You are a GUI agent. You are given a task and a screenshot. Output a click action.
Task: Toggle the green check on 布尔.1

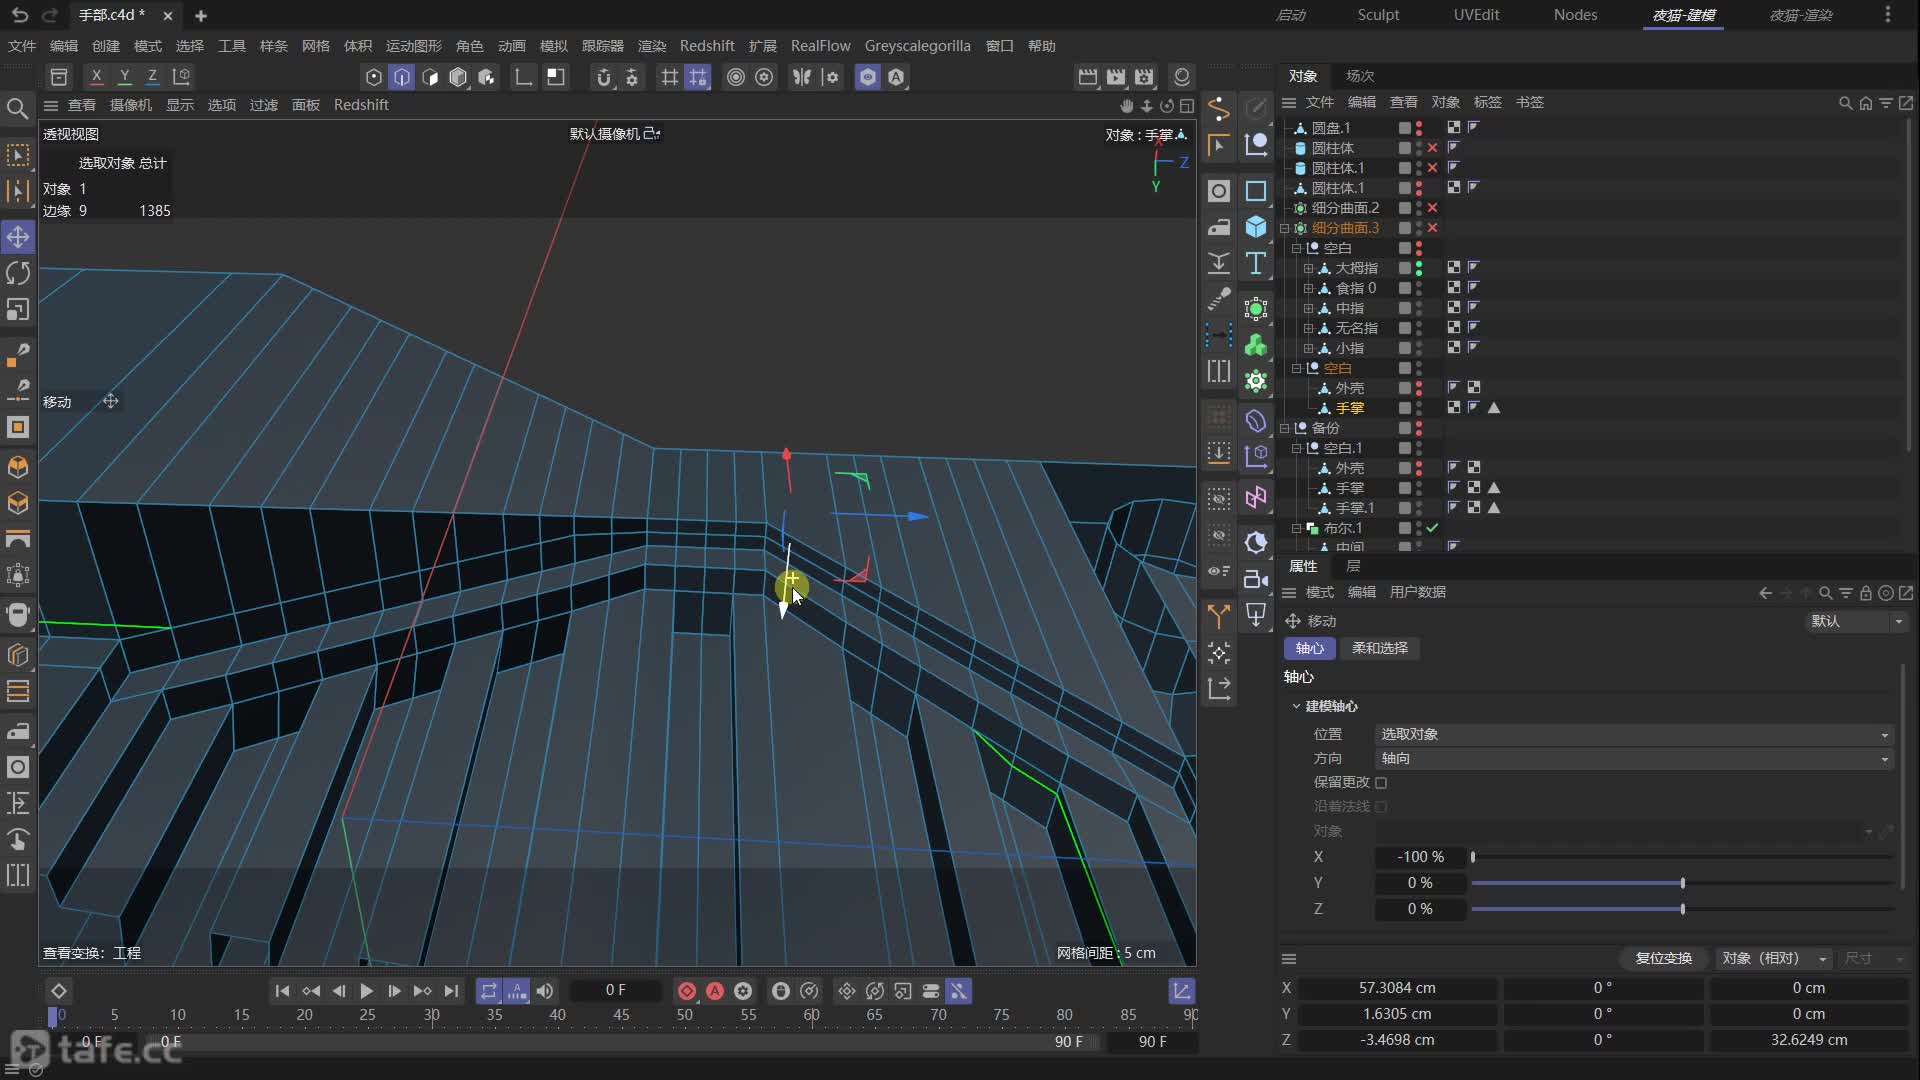[x=1432, y=528]
